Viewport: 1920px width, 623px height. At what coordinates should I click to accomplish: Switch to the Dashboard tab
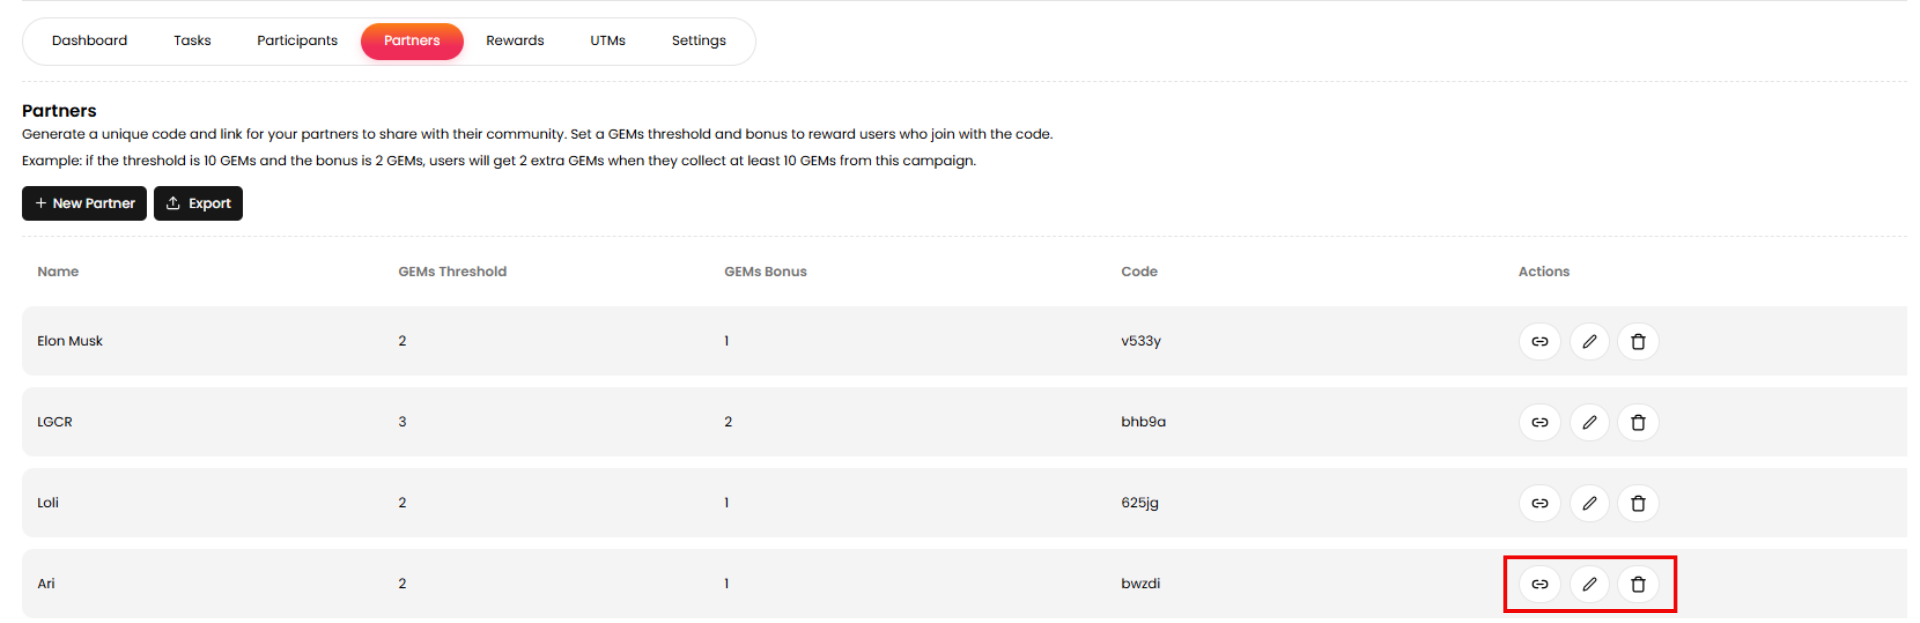[x=90, y=41]
